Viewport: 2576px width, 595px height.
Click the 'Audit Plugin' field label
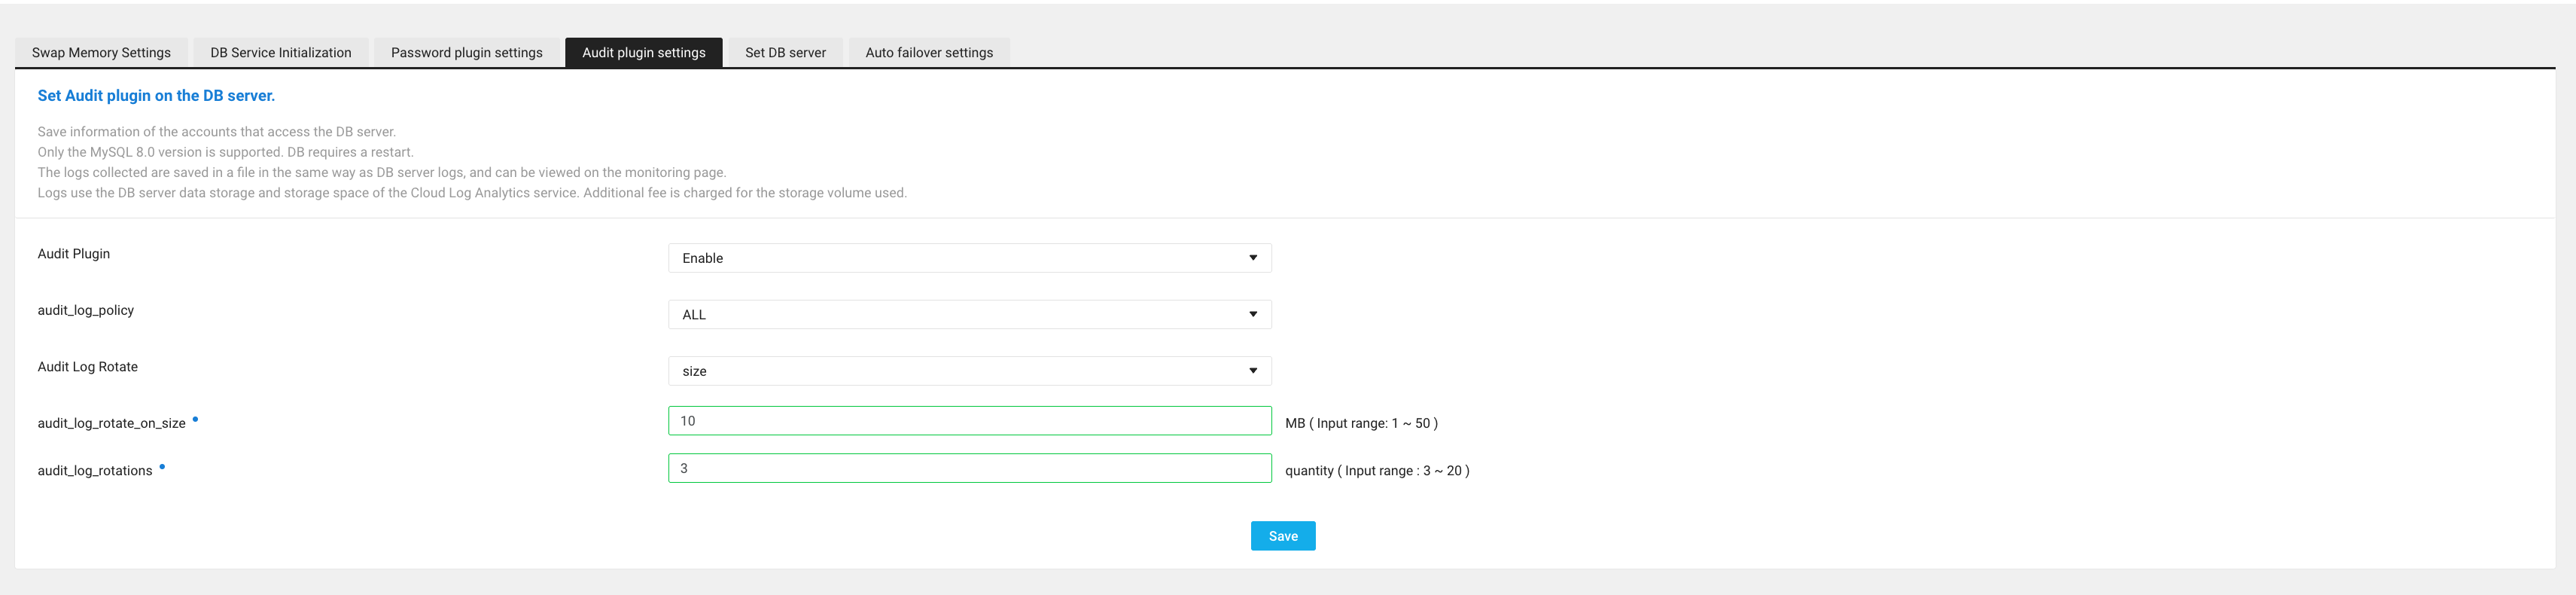pos(74,254)
